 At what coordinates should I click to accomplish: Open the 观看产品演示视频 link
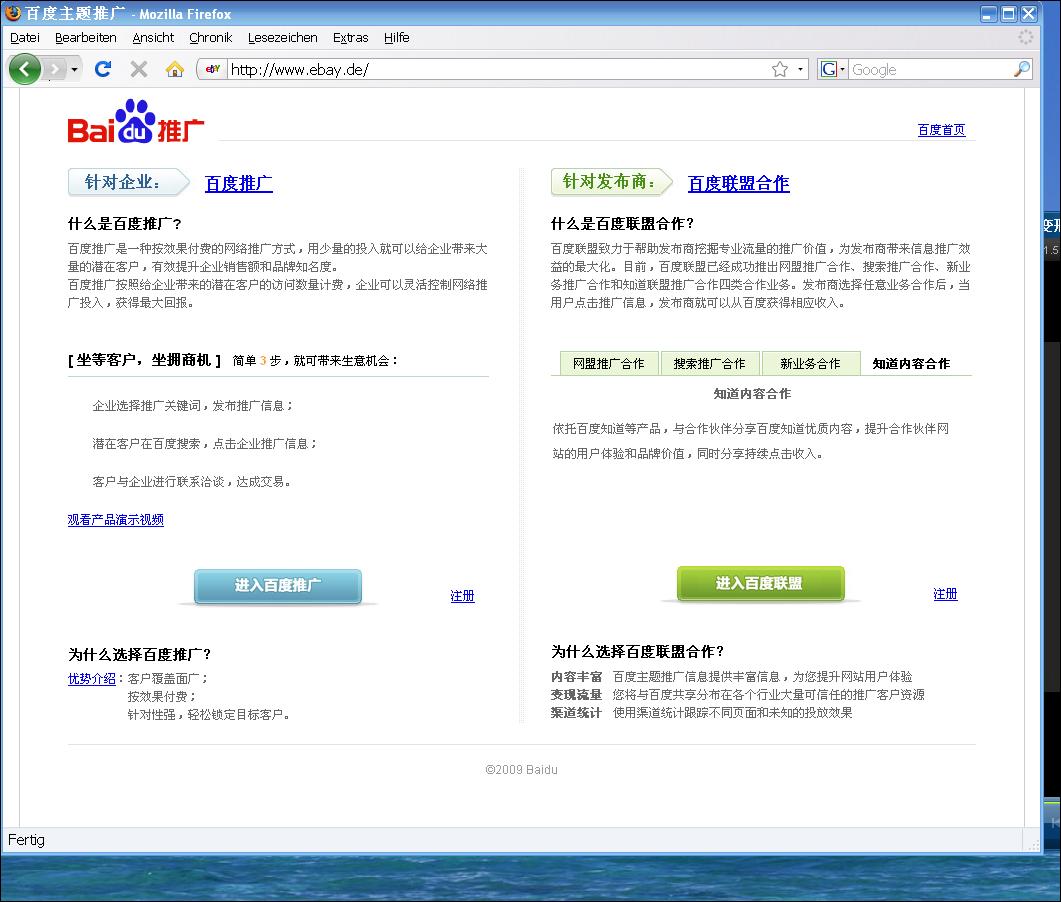tap(116, 520)
